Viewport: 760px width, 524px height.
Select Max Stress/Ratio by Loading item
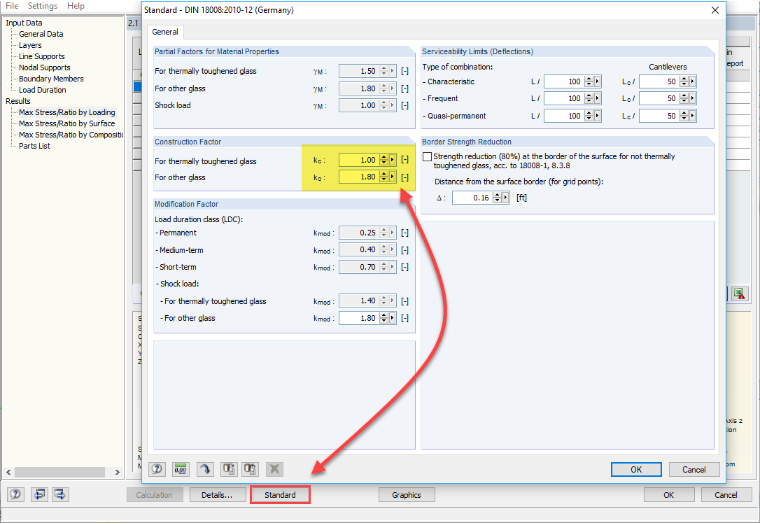pos(67,112)
